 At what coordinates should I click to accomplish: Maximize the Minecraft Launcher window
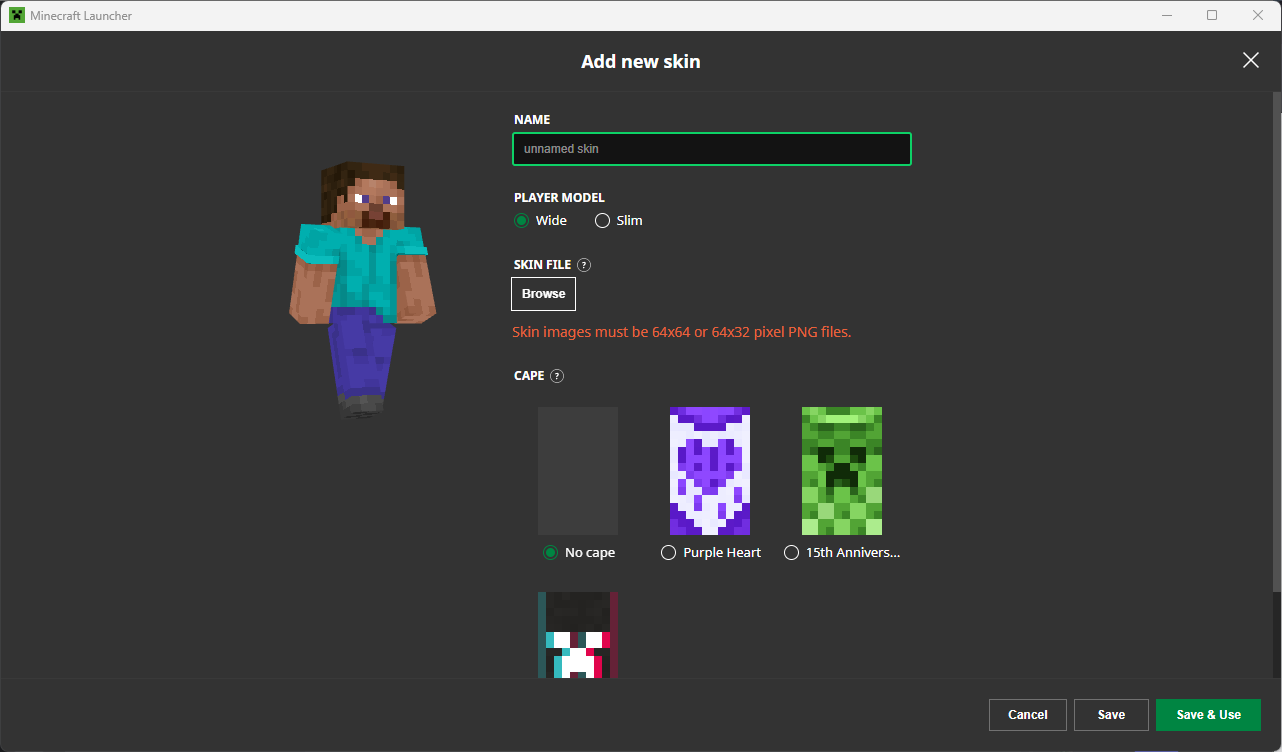point(1212,15)
